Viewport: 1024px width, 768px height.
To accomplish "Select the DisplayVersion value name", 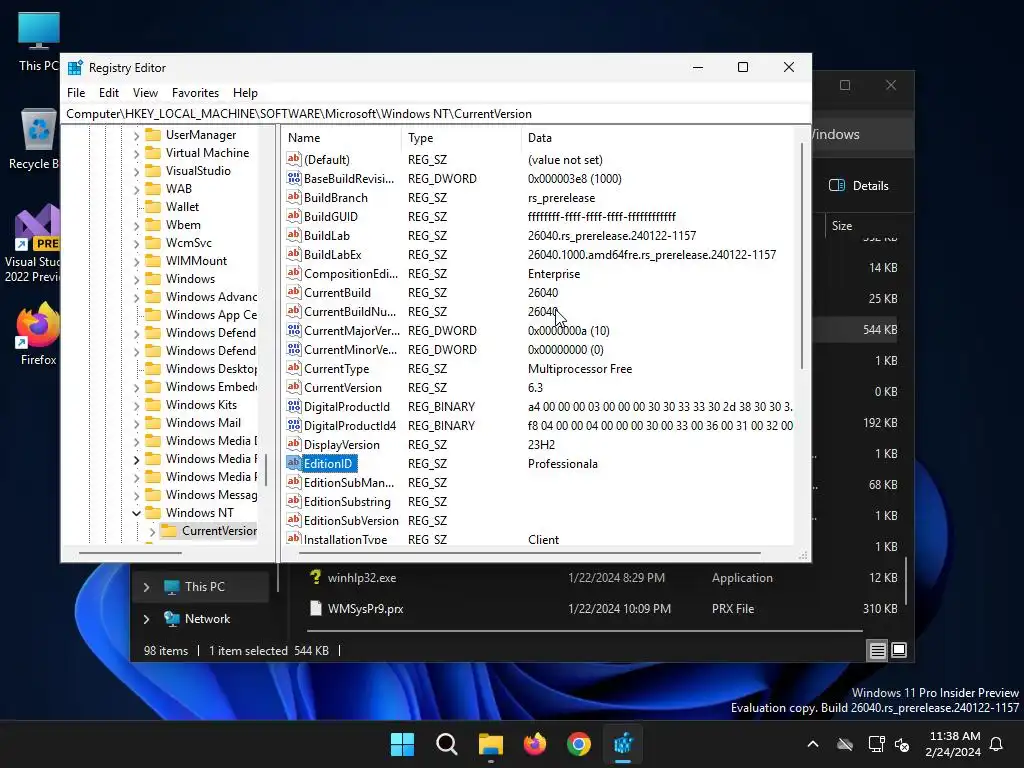I will [342, 445].
